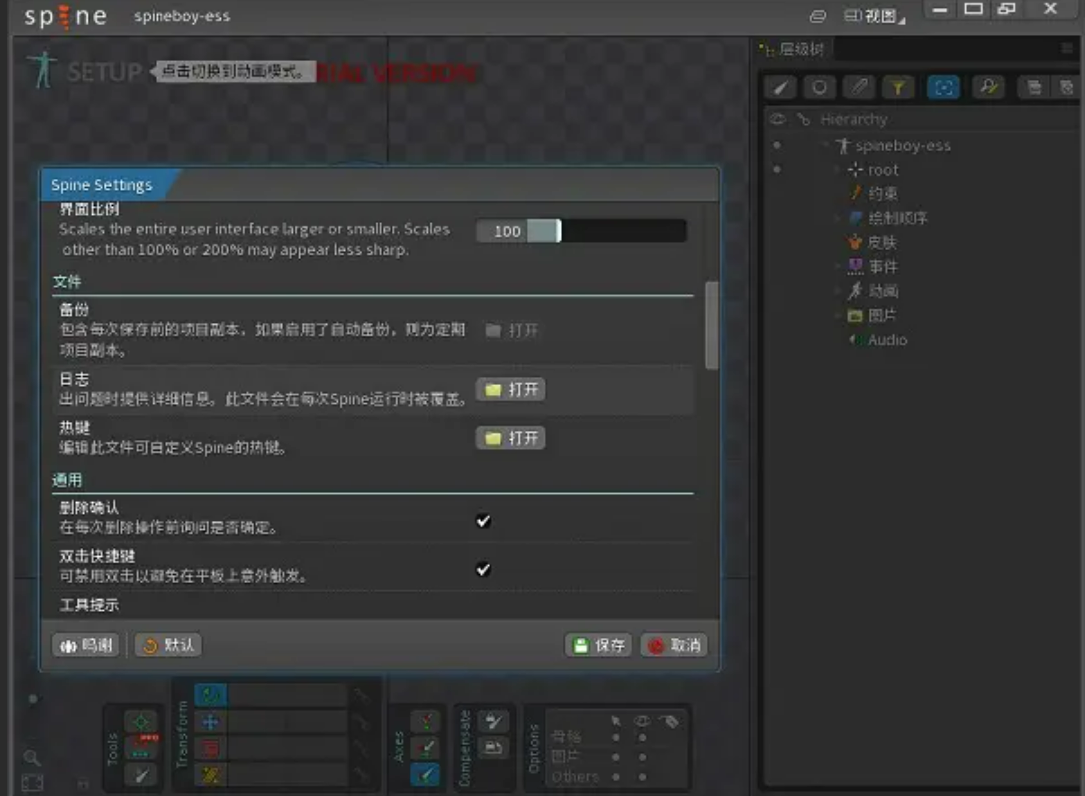Viewport: 1085px width, 796px height.
Task: Toggle visibility dot for root row
Action: tap(777, 170)
